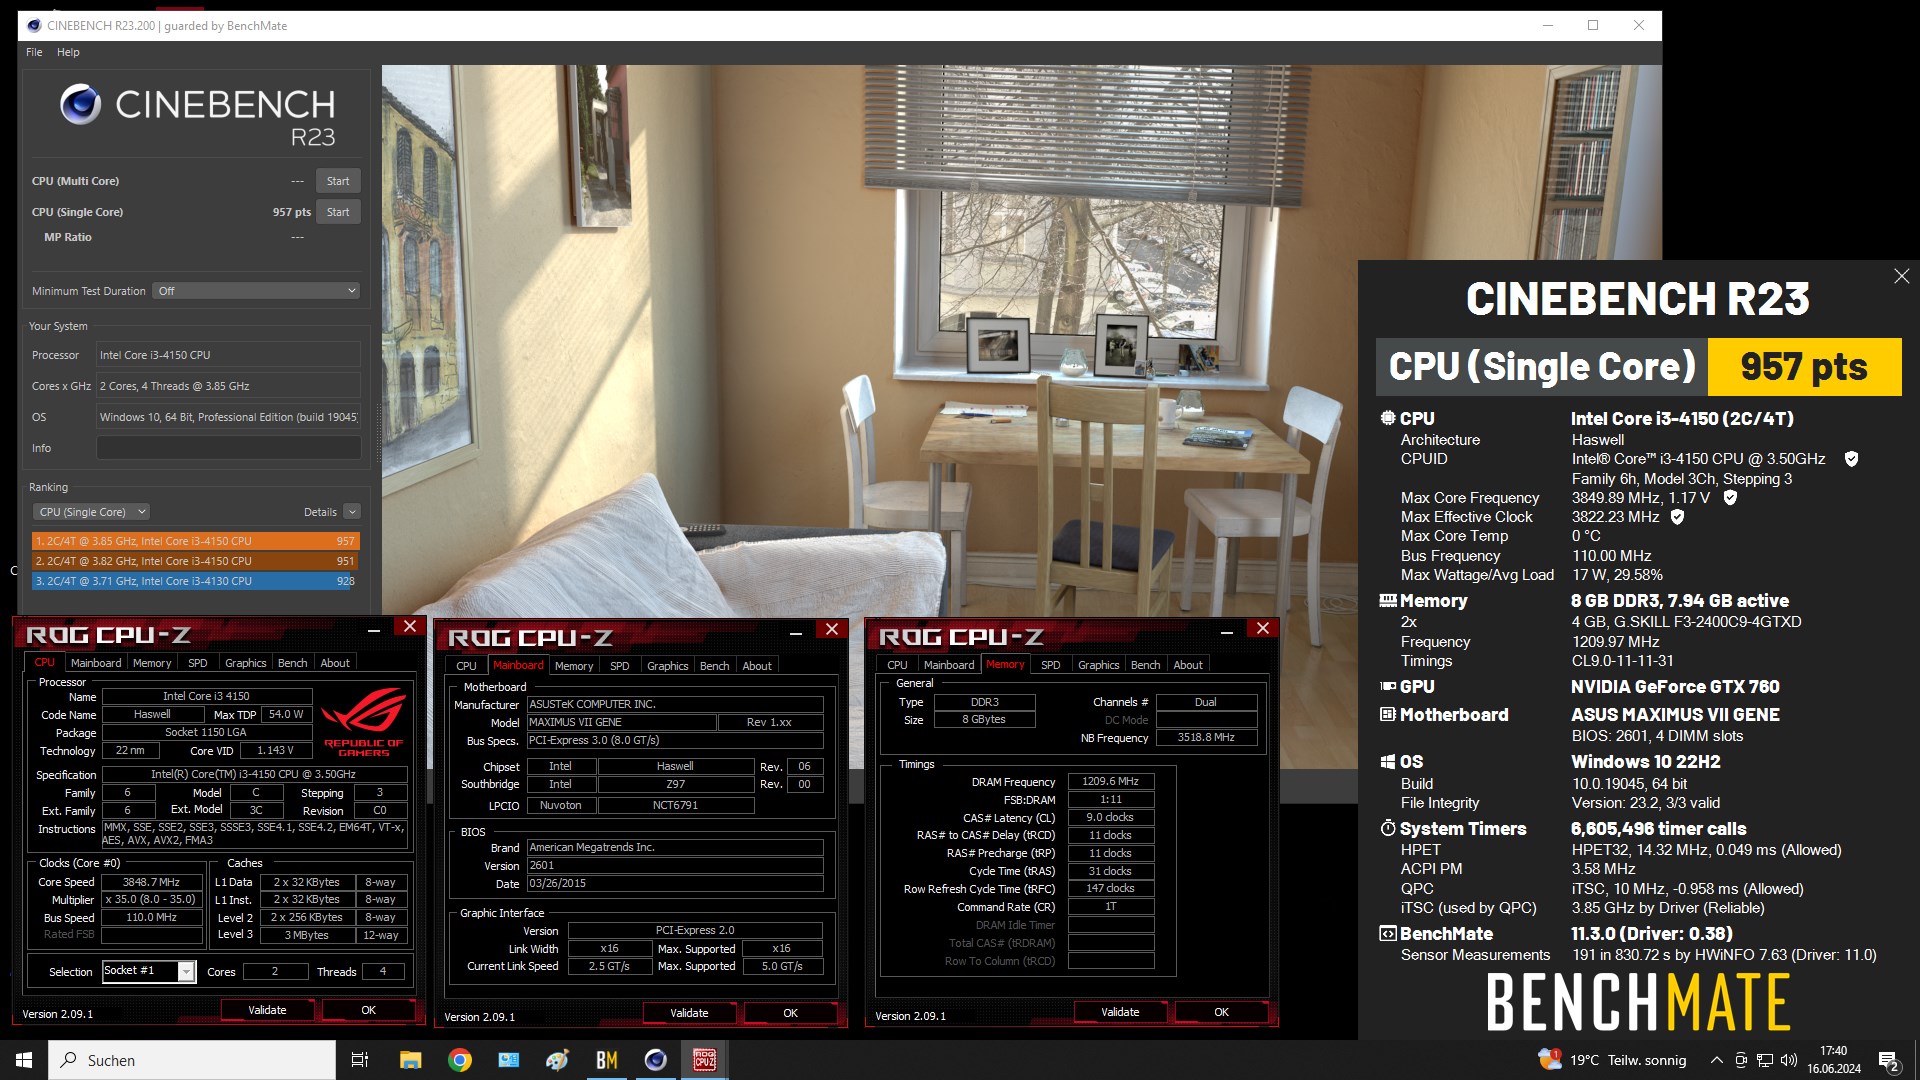Click Validate in the CPU-tab CPU-Z window
The width and height of the screenshot is (1920, 1080).
(267, 1010)
